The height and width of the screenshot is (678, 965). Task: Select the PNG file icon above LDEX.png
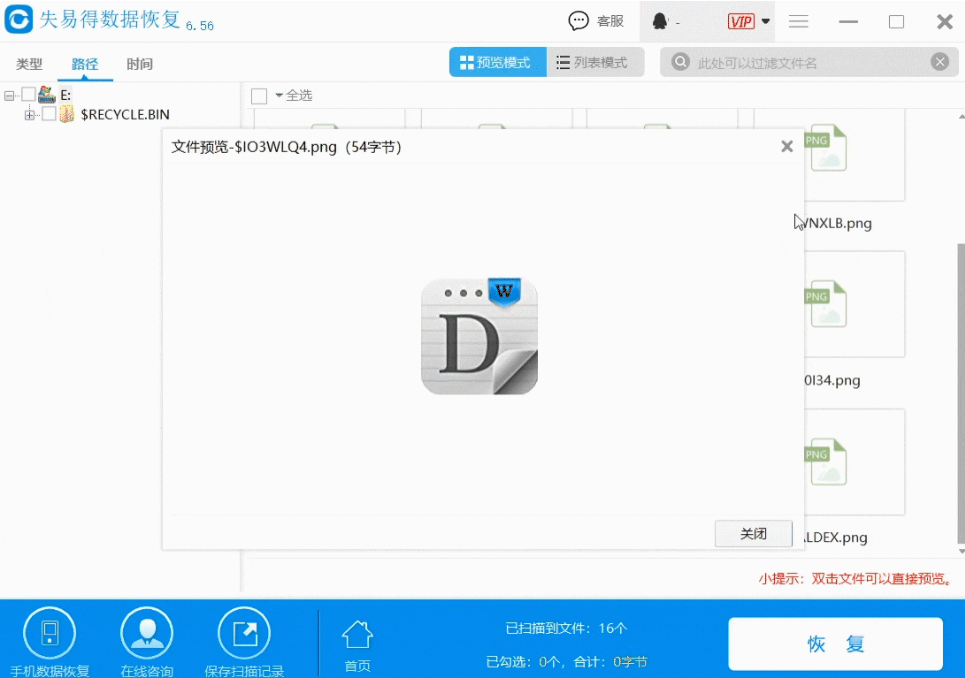point(826,462)
